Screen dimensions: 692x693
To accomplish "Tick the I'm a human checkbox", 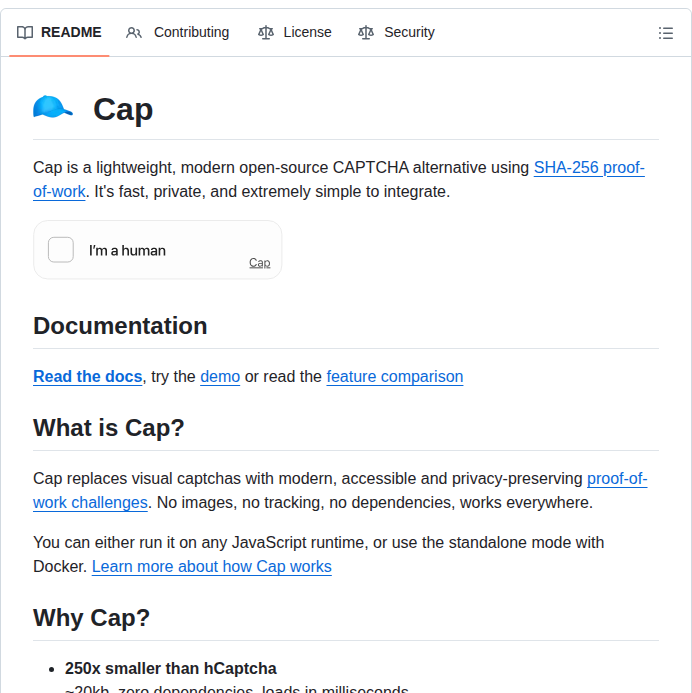I will [x=61, y=250].
